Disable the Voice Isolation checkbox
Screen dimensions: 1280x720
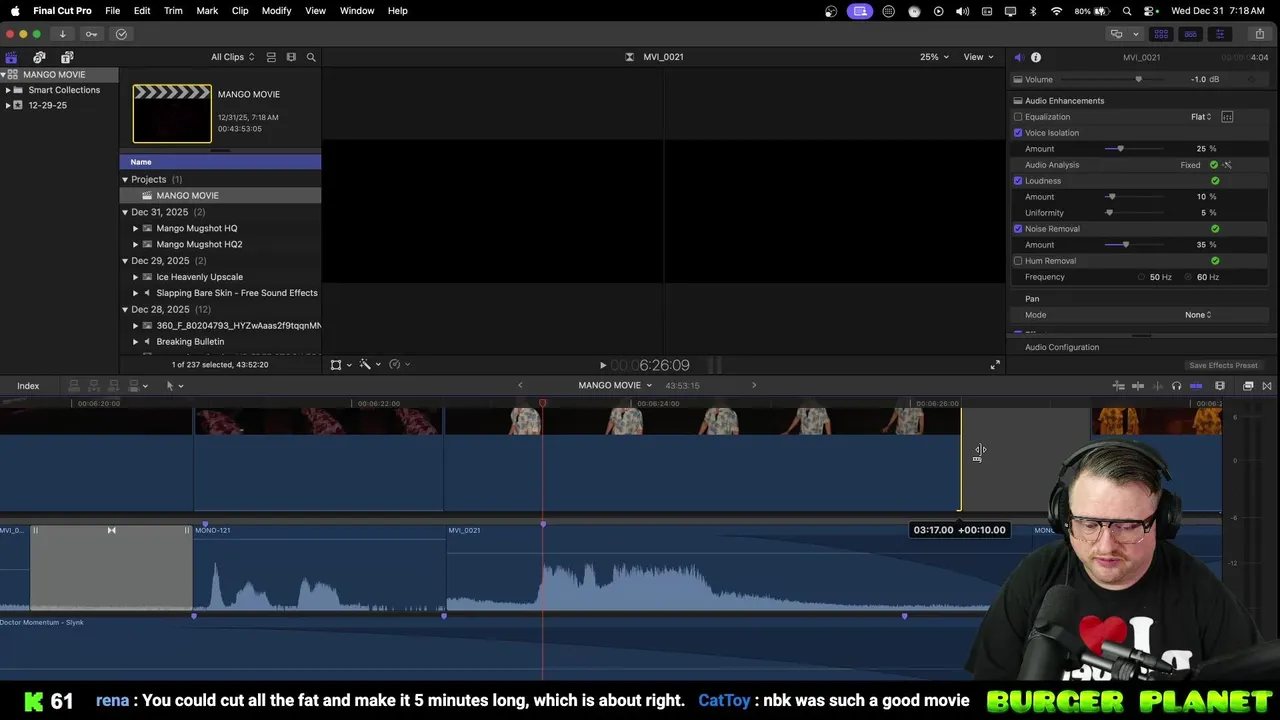[1018, 133]
